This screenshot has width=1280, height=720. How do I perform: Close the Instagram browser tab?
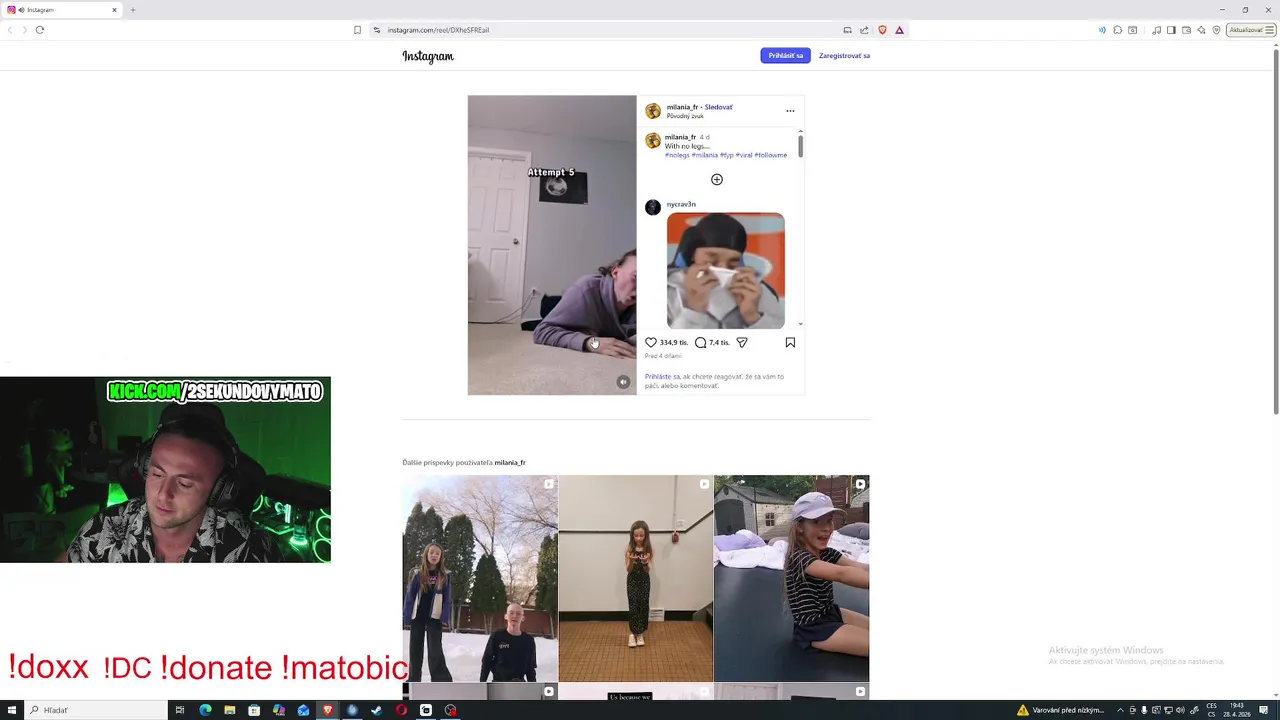(x=114, y=10)
